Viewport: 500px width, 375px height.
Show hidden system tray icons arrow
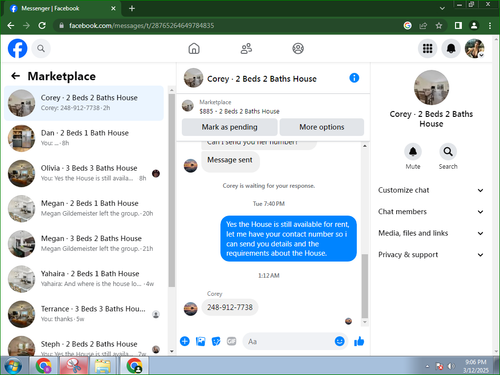point(427,366)
